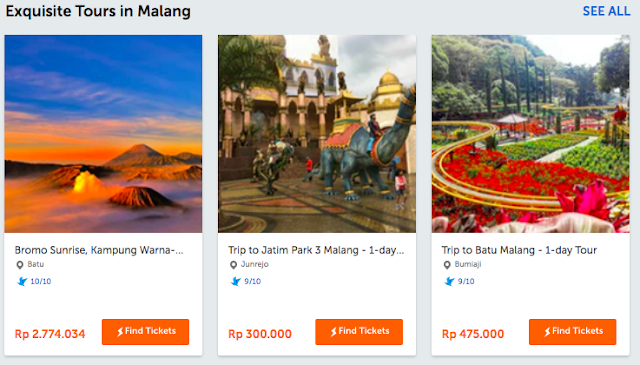The image size is (640, 365).
Task: Select the location pin icon beside Batu
Action: pyautogui.click(x=20, y=265)
